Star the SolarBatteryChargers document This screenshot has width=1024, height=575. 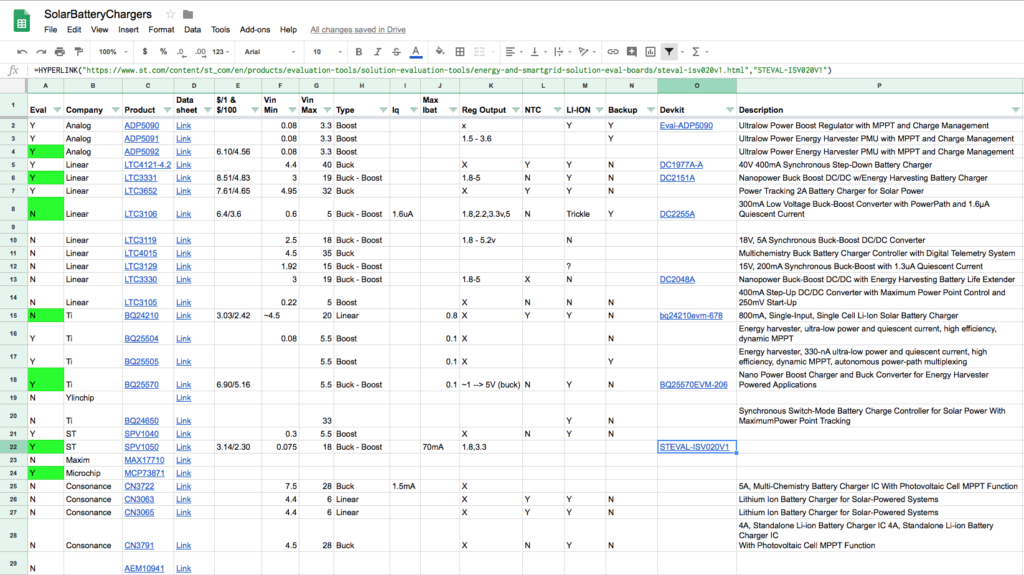(x=170, y=14)
